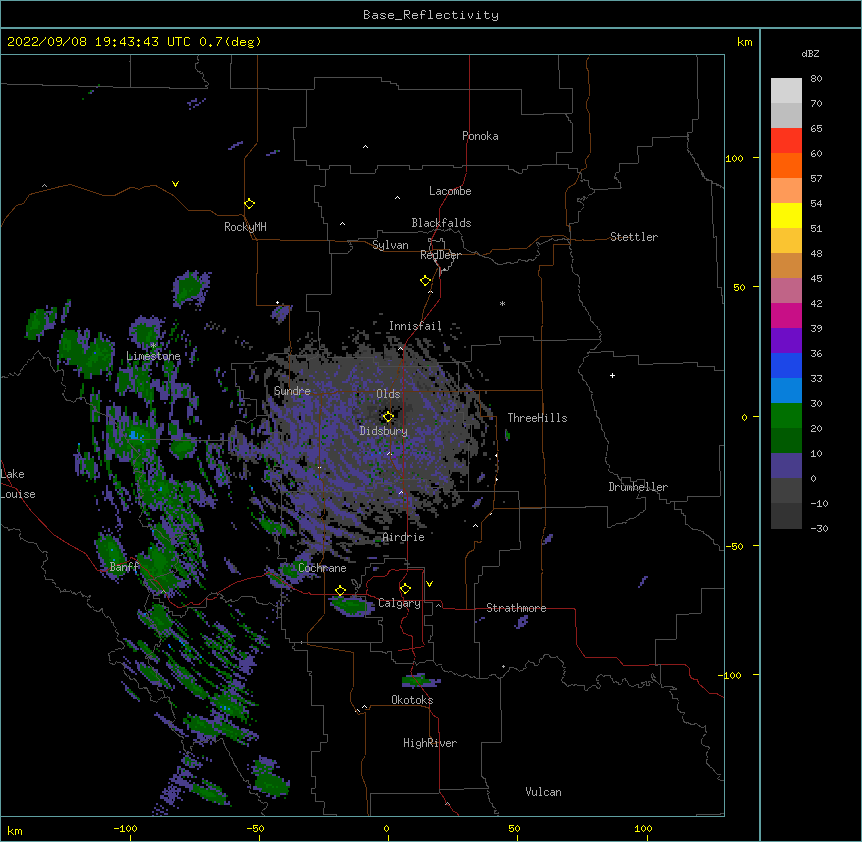Click the 2022/09/08 19:43:43 UTC timestamp
This screenshot has height=842, width=862.
coord(99,42)
